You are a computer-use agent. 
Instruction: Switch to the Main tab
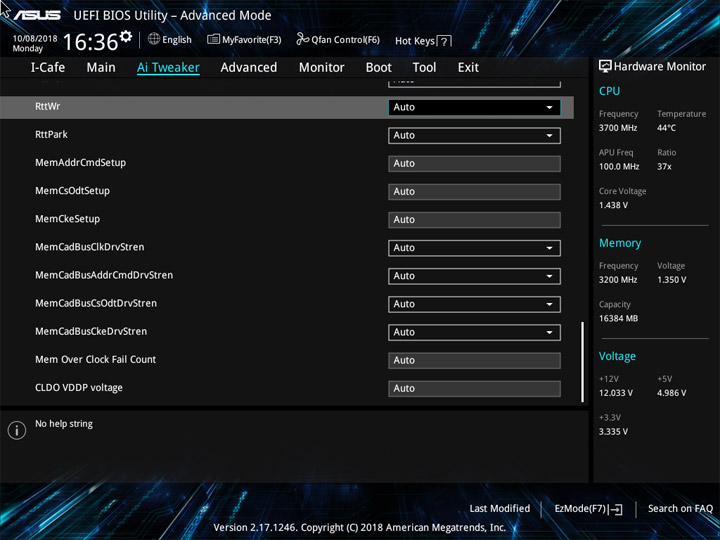pyautogui.click(x=101, y=68)
